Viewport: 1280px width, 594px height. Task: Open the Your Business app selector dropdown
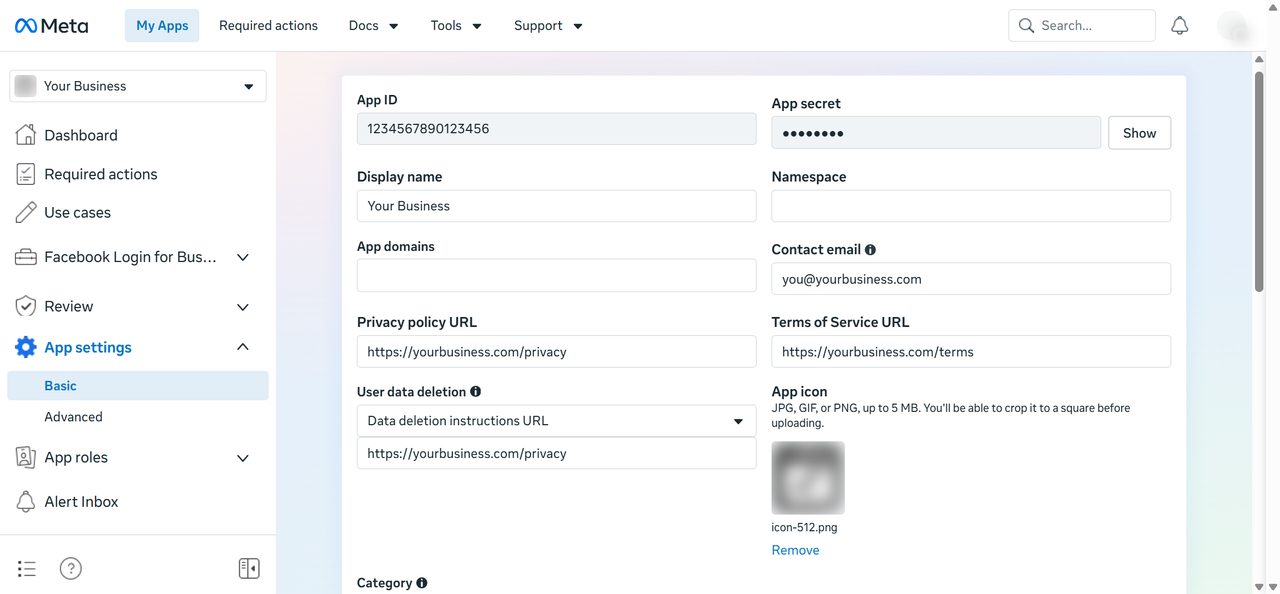point(138,86)
